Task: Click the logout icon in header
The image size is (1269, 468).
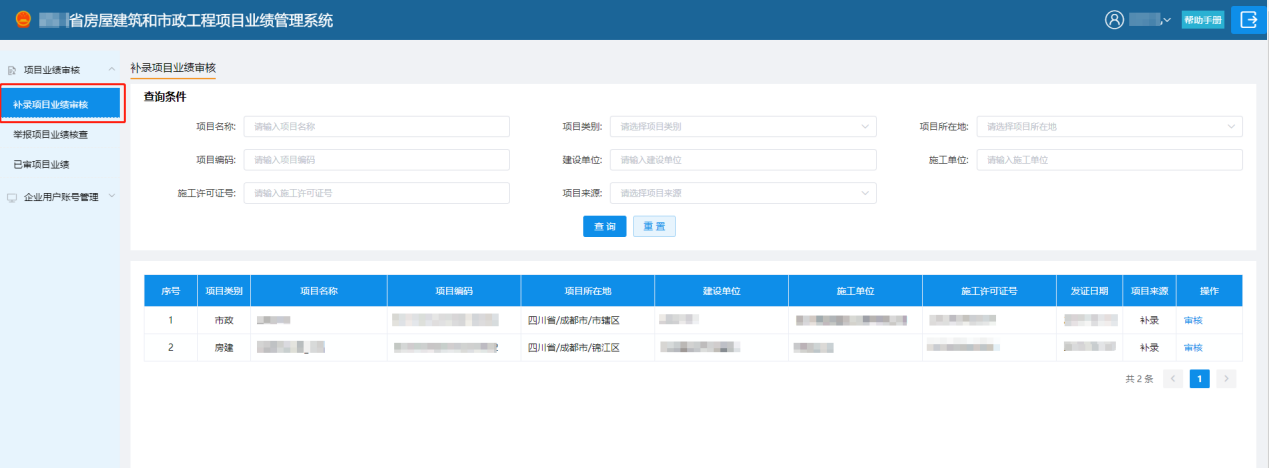Action: tap(1248, 20)
